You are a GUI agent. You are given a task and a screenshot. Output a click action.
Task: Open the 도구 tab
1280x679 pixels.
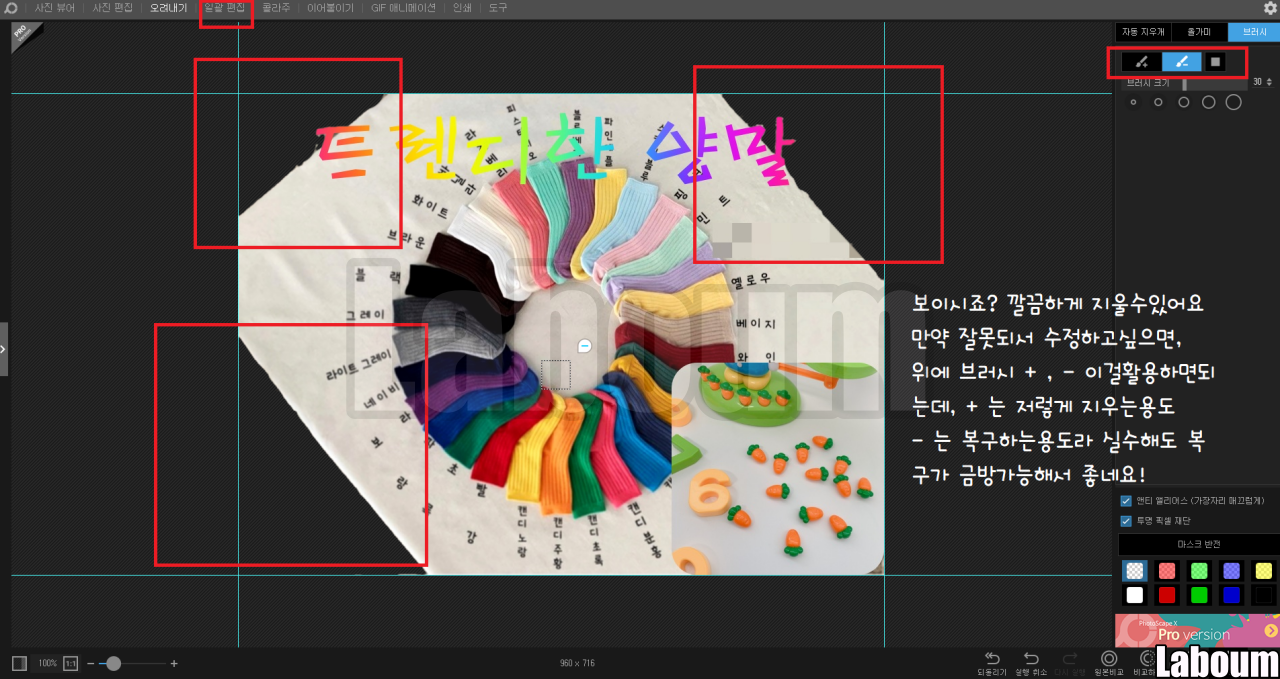point(498,8)
